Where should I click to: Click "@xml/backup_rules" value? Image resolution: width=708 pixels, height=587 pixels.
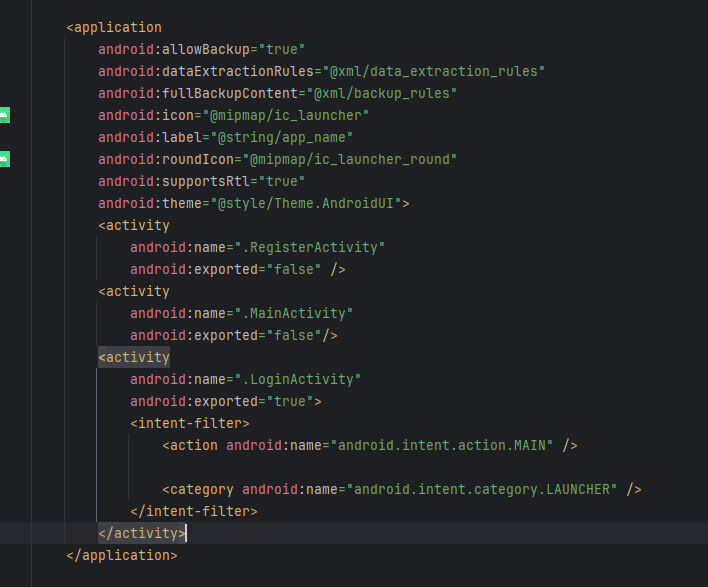coord(382,93)
